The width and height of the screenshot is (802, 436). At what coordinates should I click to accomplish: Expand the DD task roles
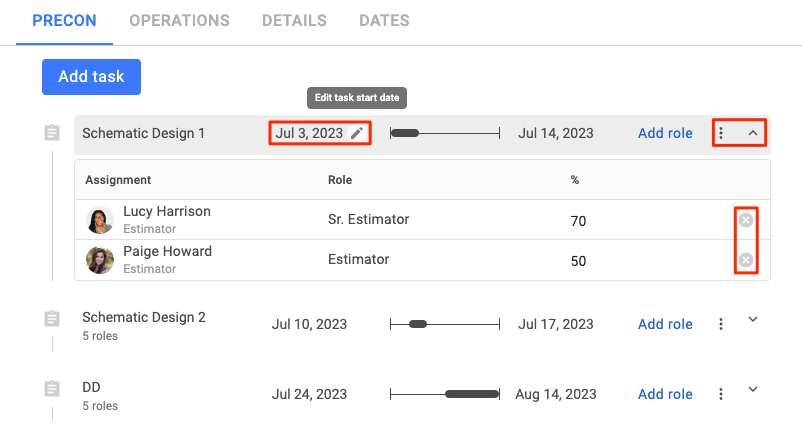point(753,389)
